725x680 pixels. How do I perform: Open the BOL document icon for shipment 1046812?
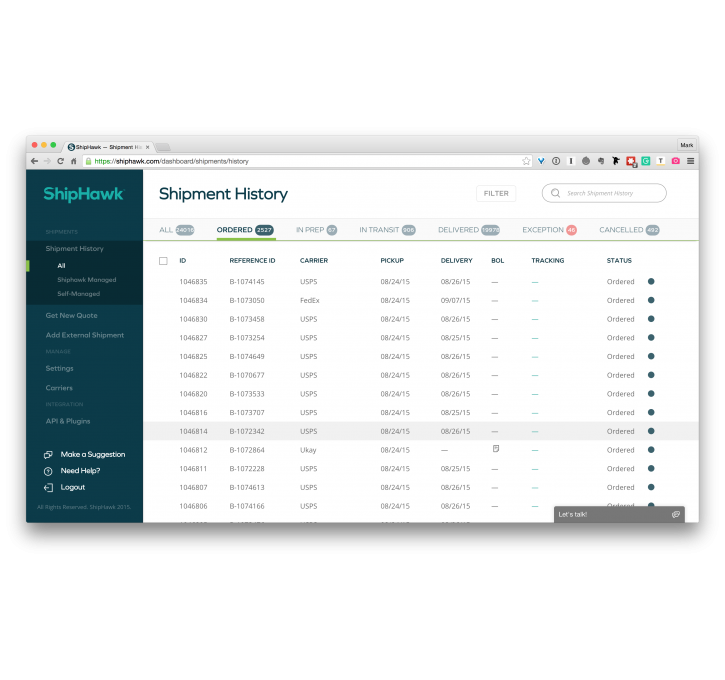pos(496,449)
